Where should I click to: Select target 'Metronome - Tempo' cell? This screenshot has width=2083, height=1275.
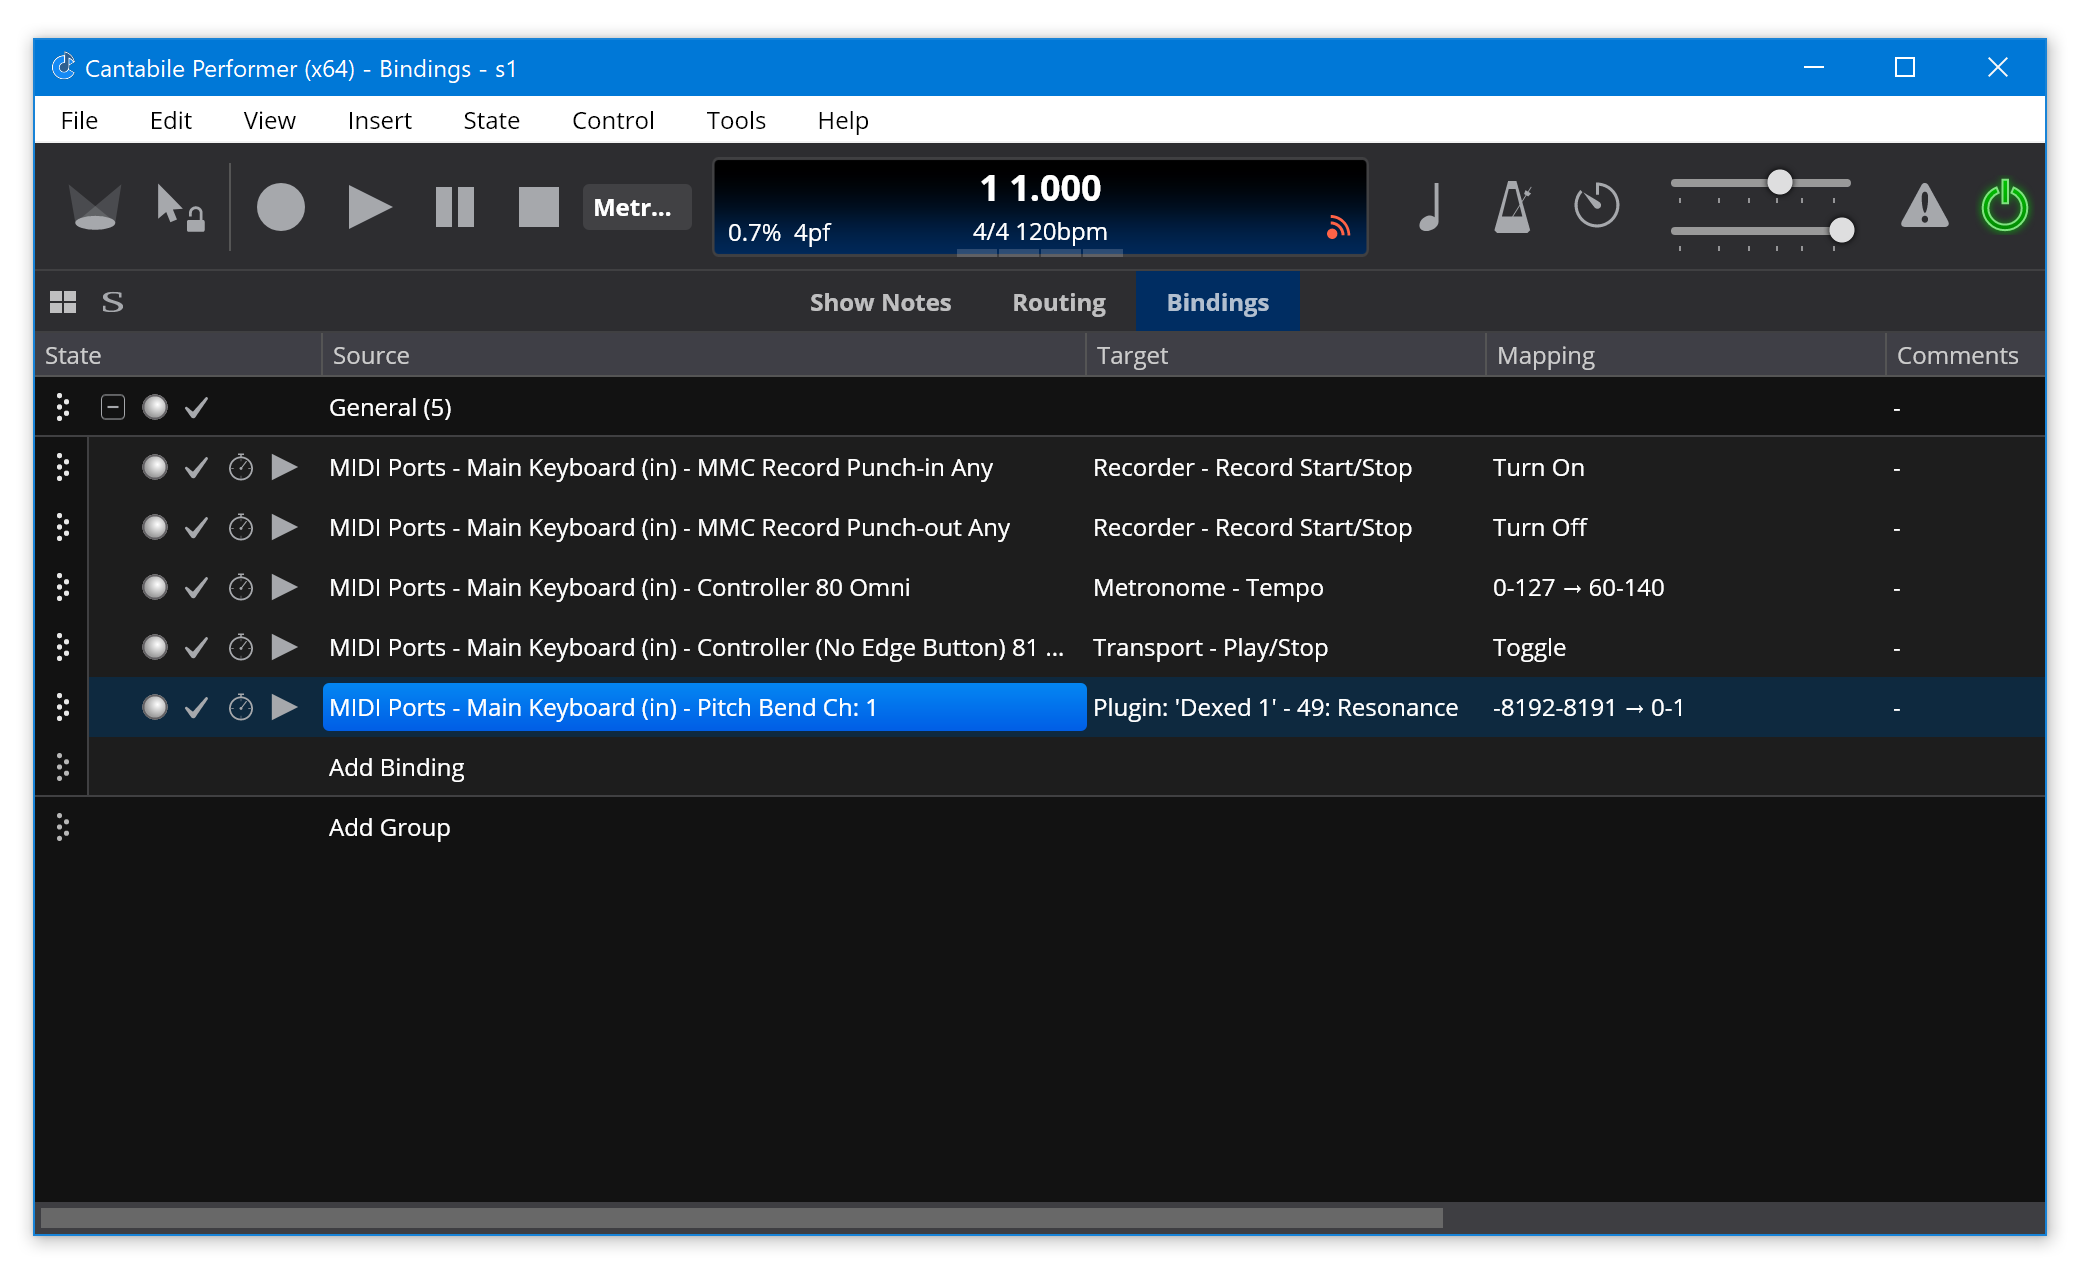click(1208, 587)
